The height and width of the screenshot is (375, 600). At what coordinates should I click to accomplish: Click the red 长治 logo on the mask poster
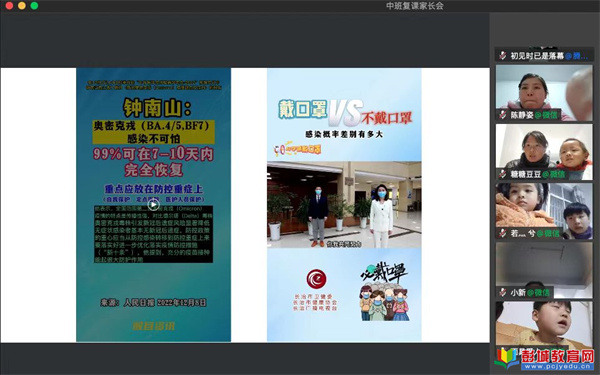pos(316,279)
